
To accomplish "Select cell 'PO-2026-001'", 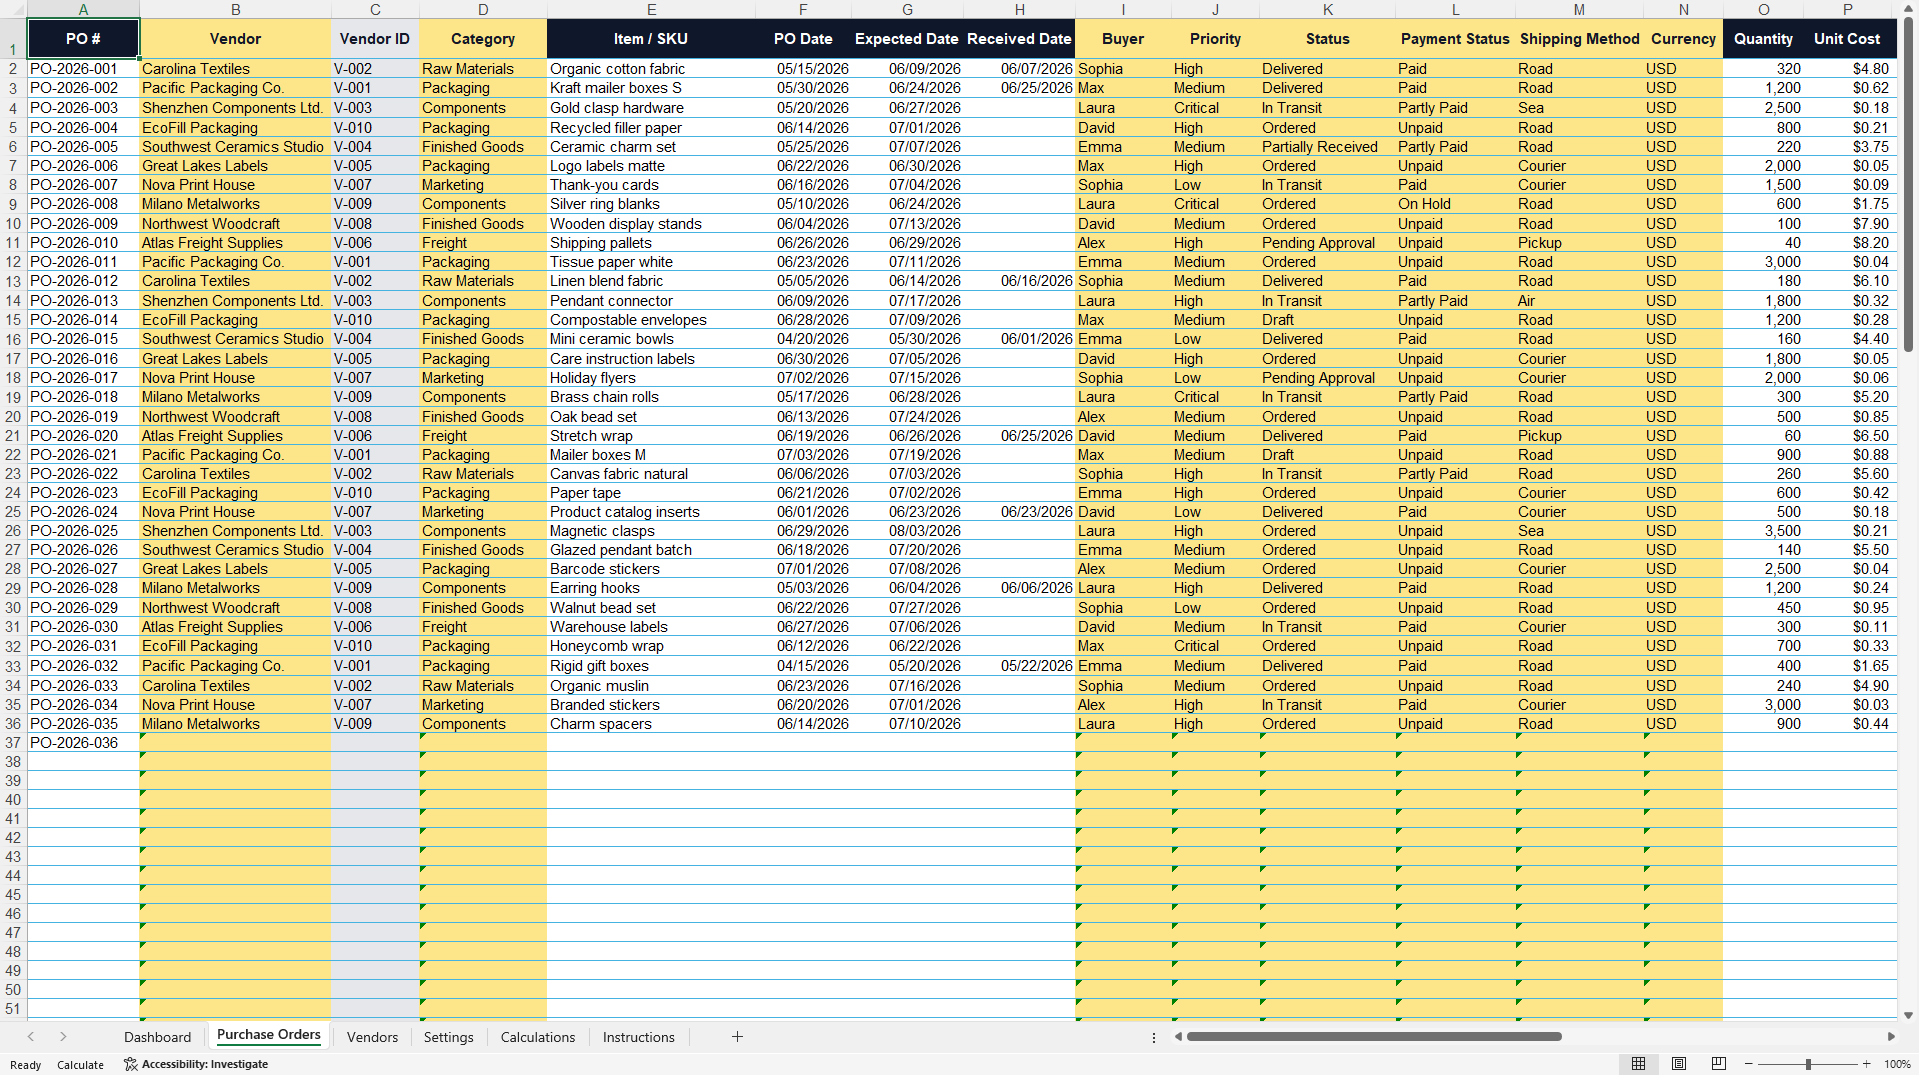I will tap(83, 69).
